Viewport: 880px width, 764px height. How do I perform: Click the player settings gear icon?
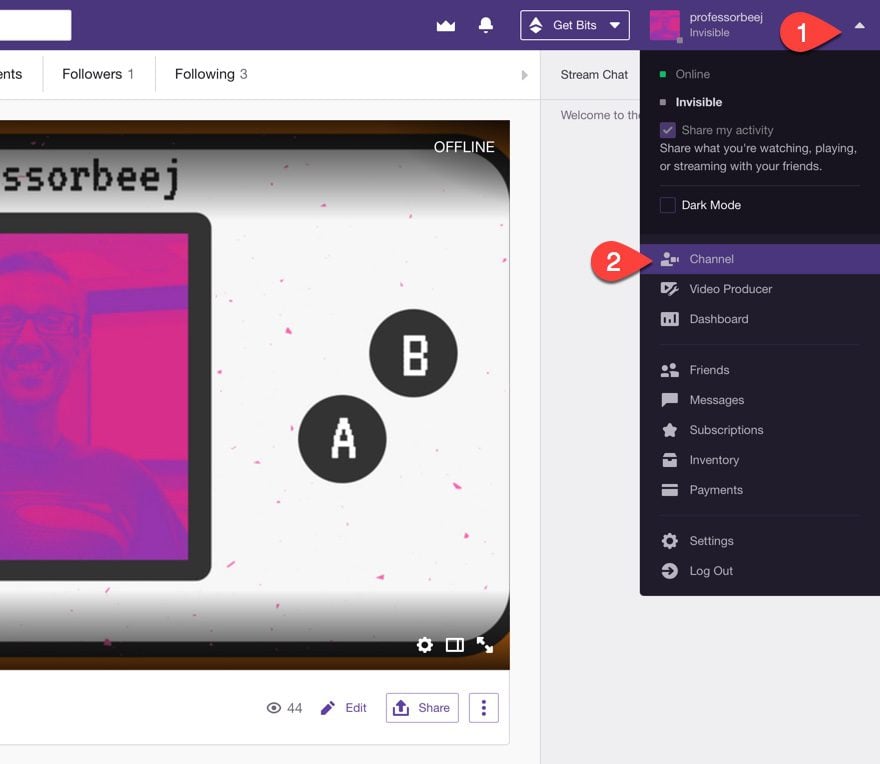[424, 644]
